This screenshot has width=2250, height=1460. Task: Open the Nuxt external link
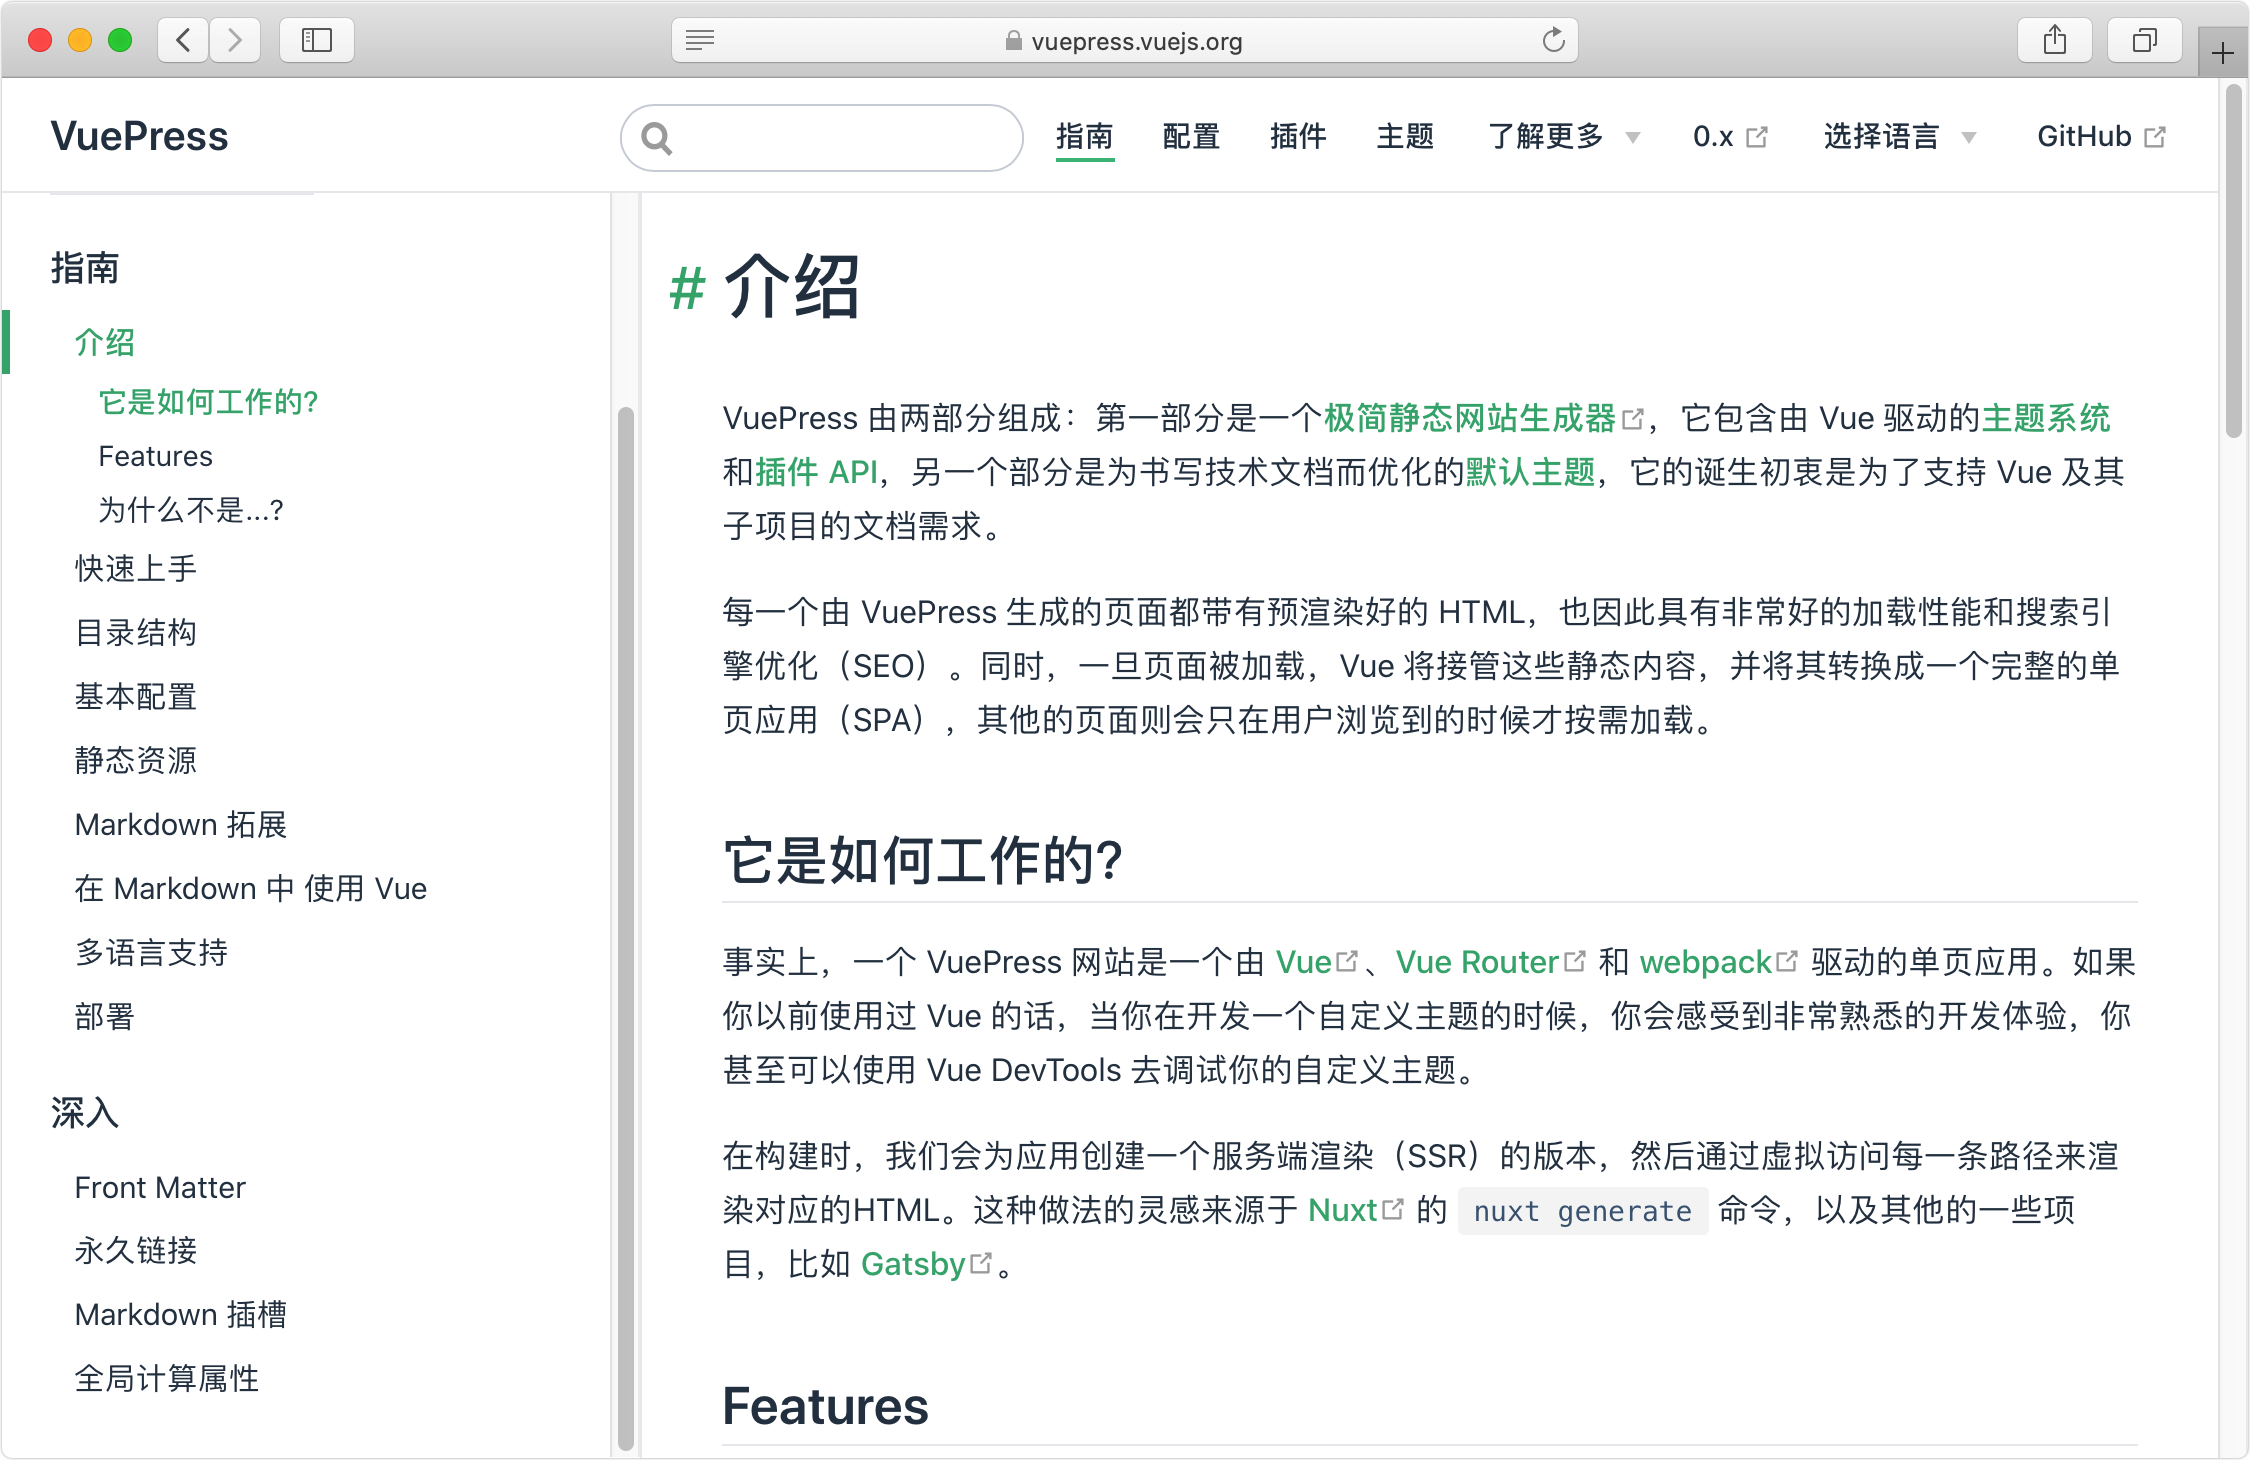tap(1356, 1210)
